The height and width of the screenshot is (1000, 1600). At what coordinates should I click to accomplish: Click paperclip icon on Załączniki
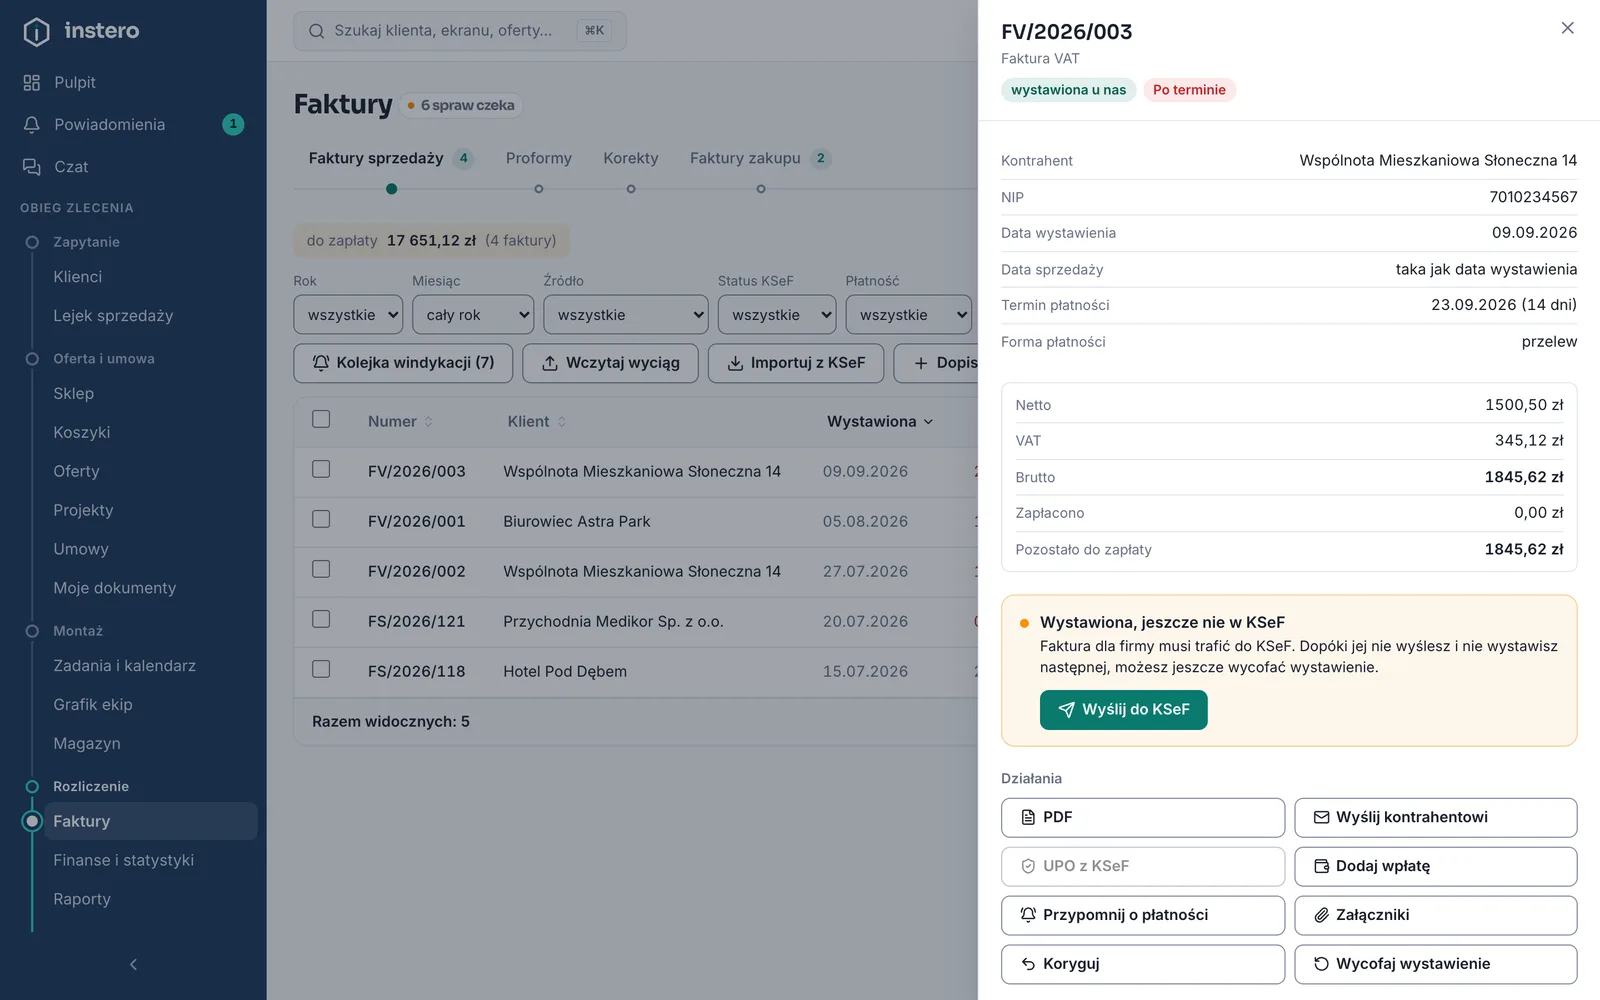[x=1321, y=915]
